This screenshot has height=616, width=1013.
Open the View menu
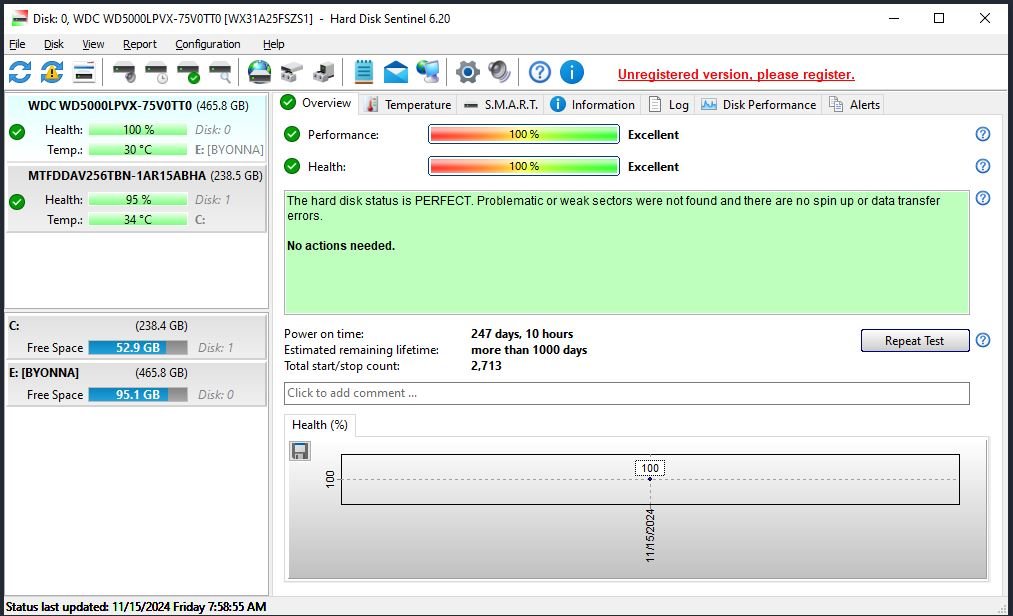[93, 44]
